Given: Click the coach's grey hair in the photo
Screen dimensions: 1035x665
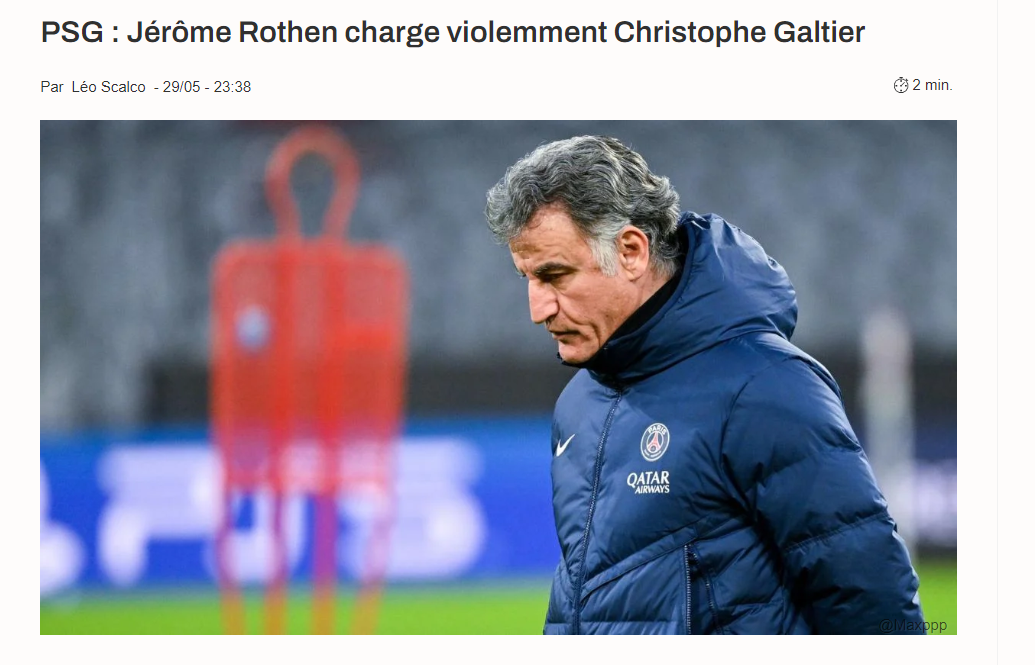Looking at the screenshot, I should [x=581, y=185].
